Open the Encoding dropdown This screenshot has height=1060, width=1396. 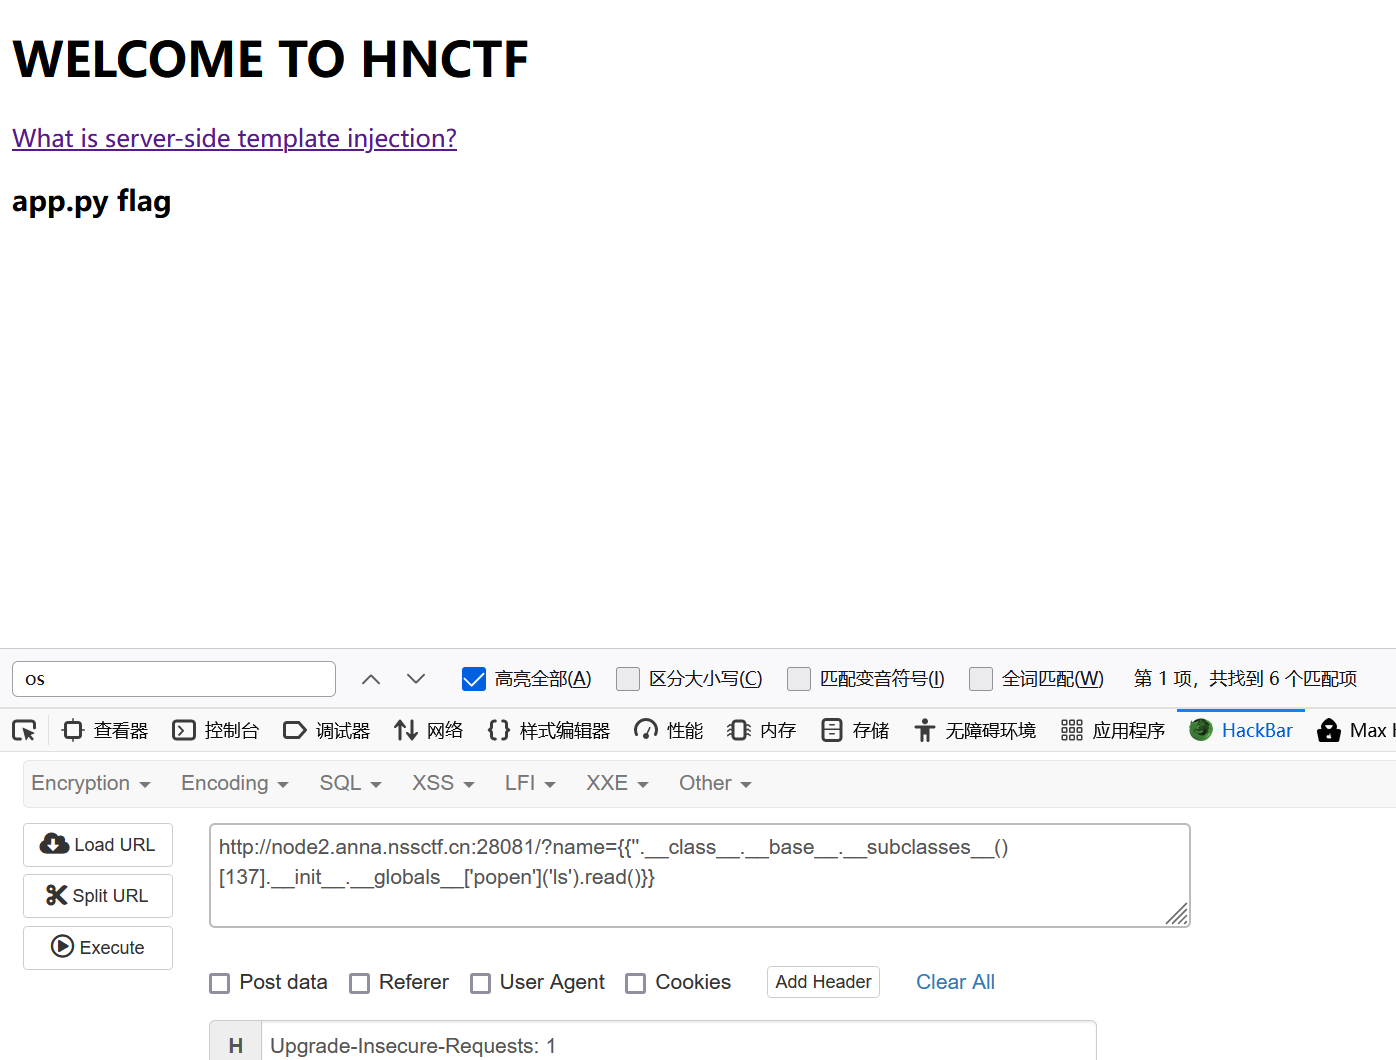pos(234,783)
